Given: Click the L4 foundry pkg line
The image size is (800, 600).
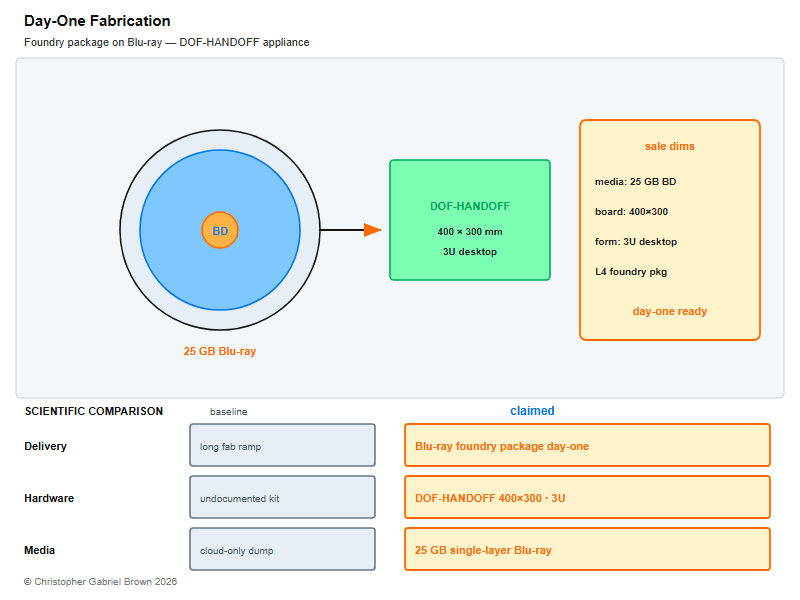Looking at the screenshot, I should tap(631, 272).
